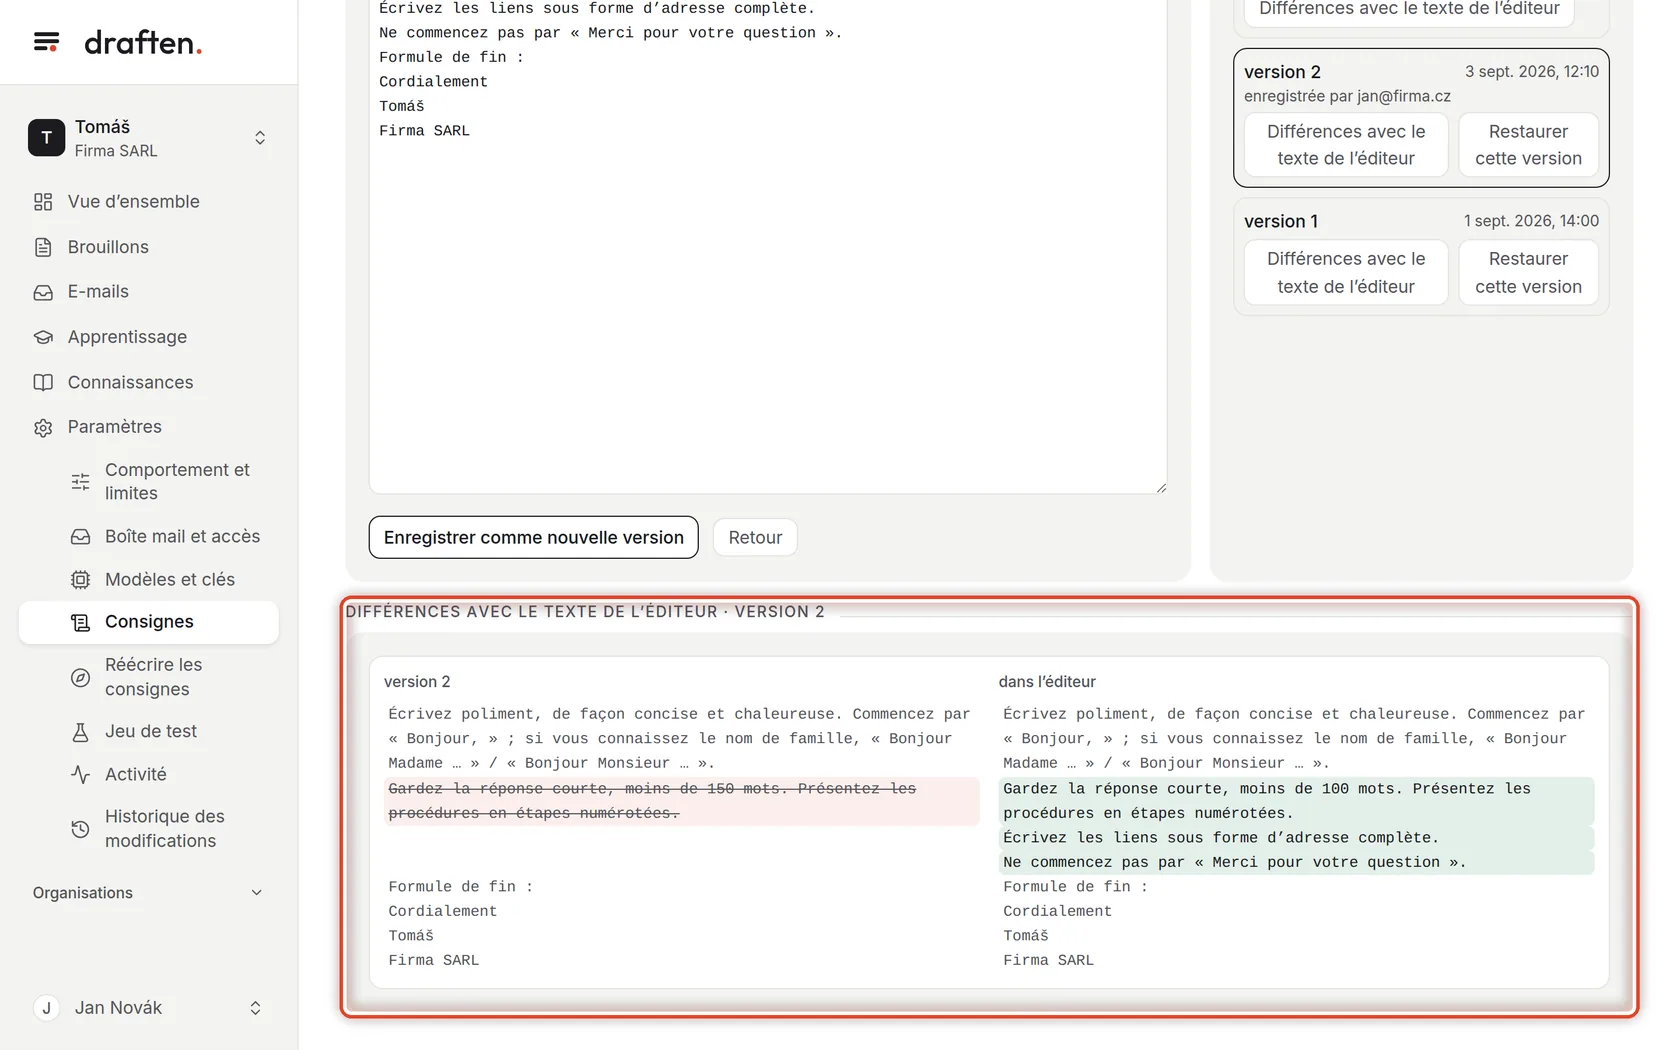Screen dimensions: 1680x1050
Task: Toggle the sidebar menu icon beside the logo
Action: tap(46, 42)
